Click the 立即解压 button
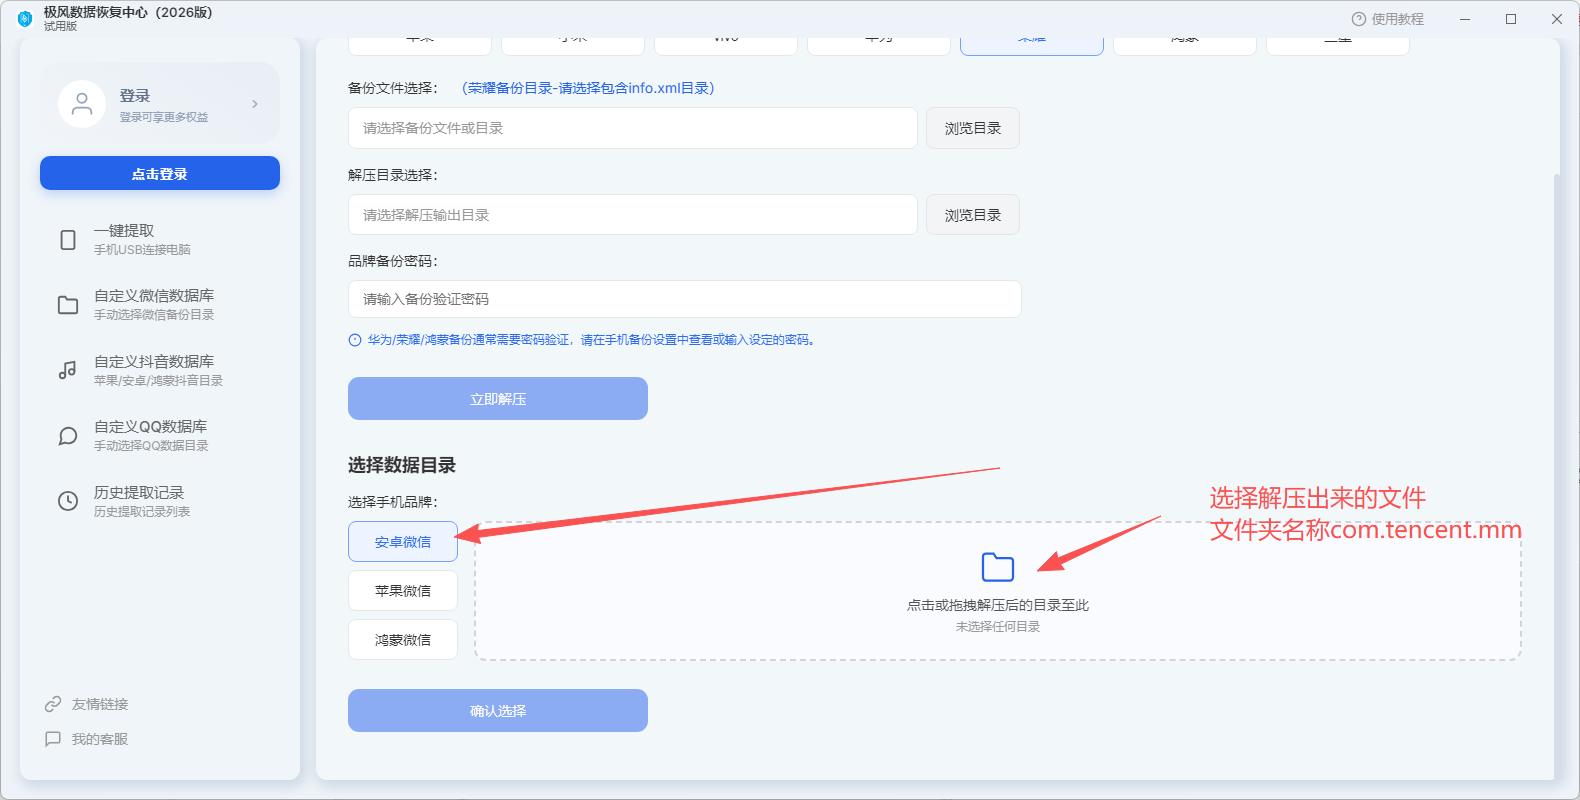1580x800 pixels. tap(498, 399)
